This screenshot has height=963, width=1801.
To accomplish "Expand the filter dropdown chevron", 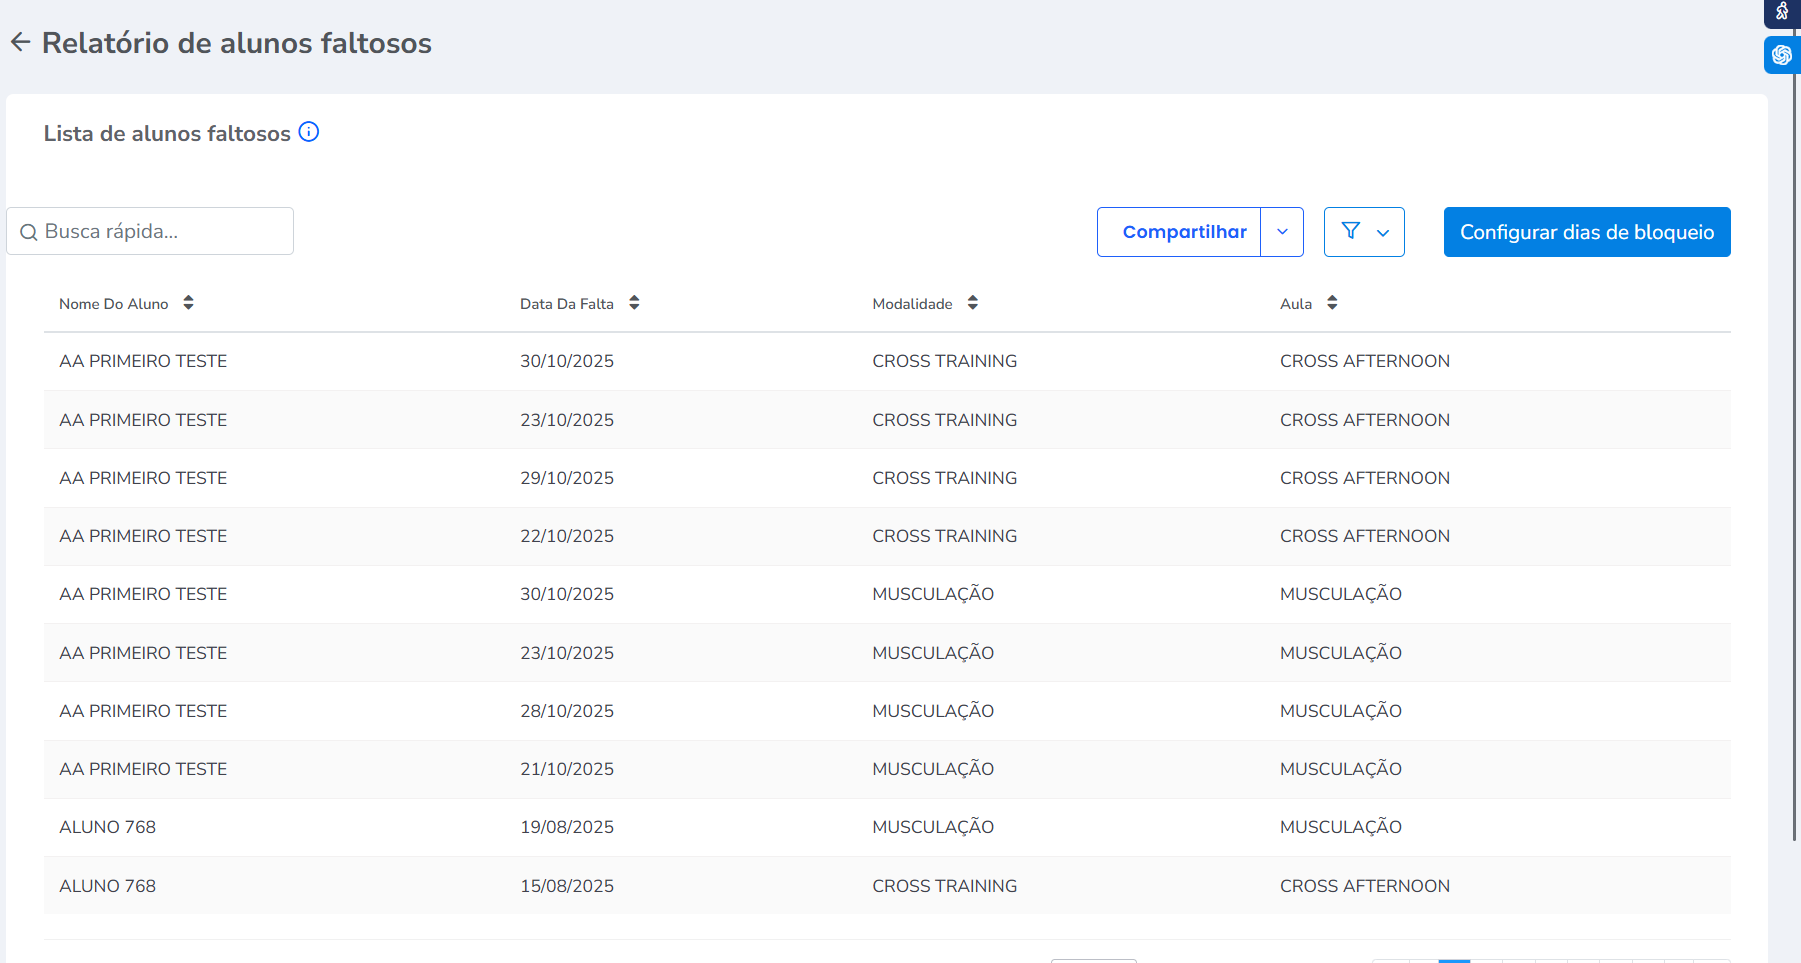I will coord(1383,233).
